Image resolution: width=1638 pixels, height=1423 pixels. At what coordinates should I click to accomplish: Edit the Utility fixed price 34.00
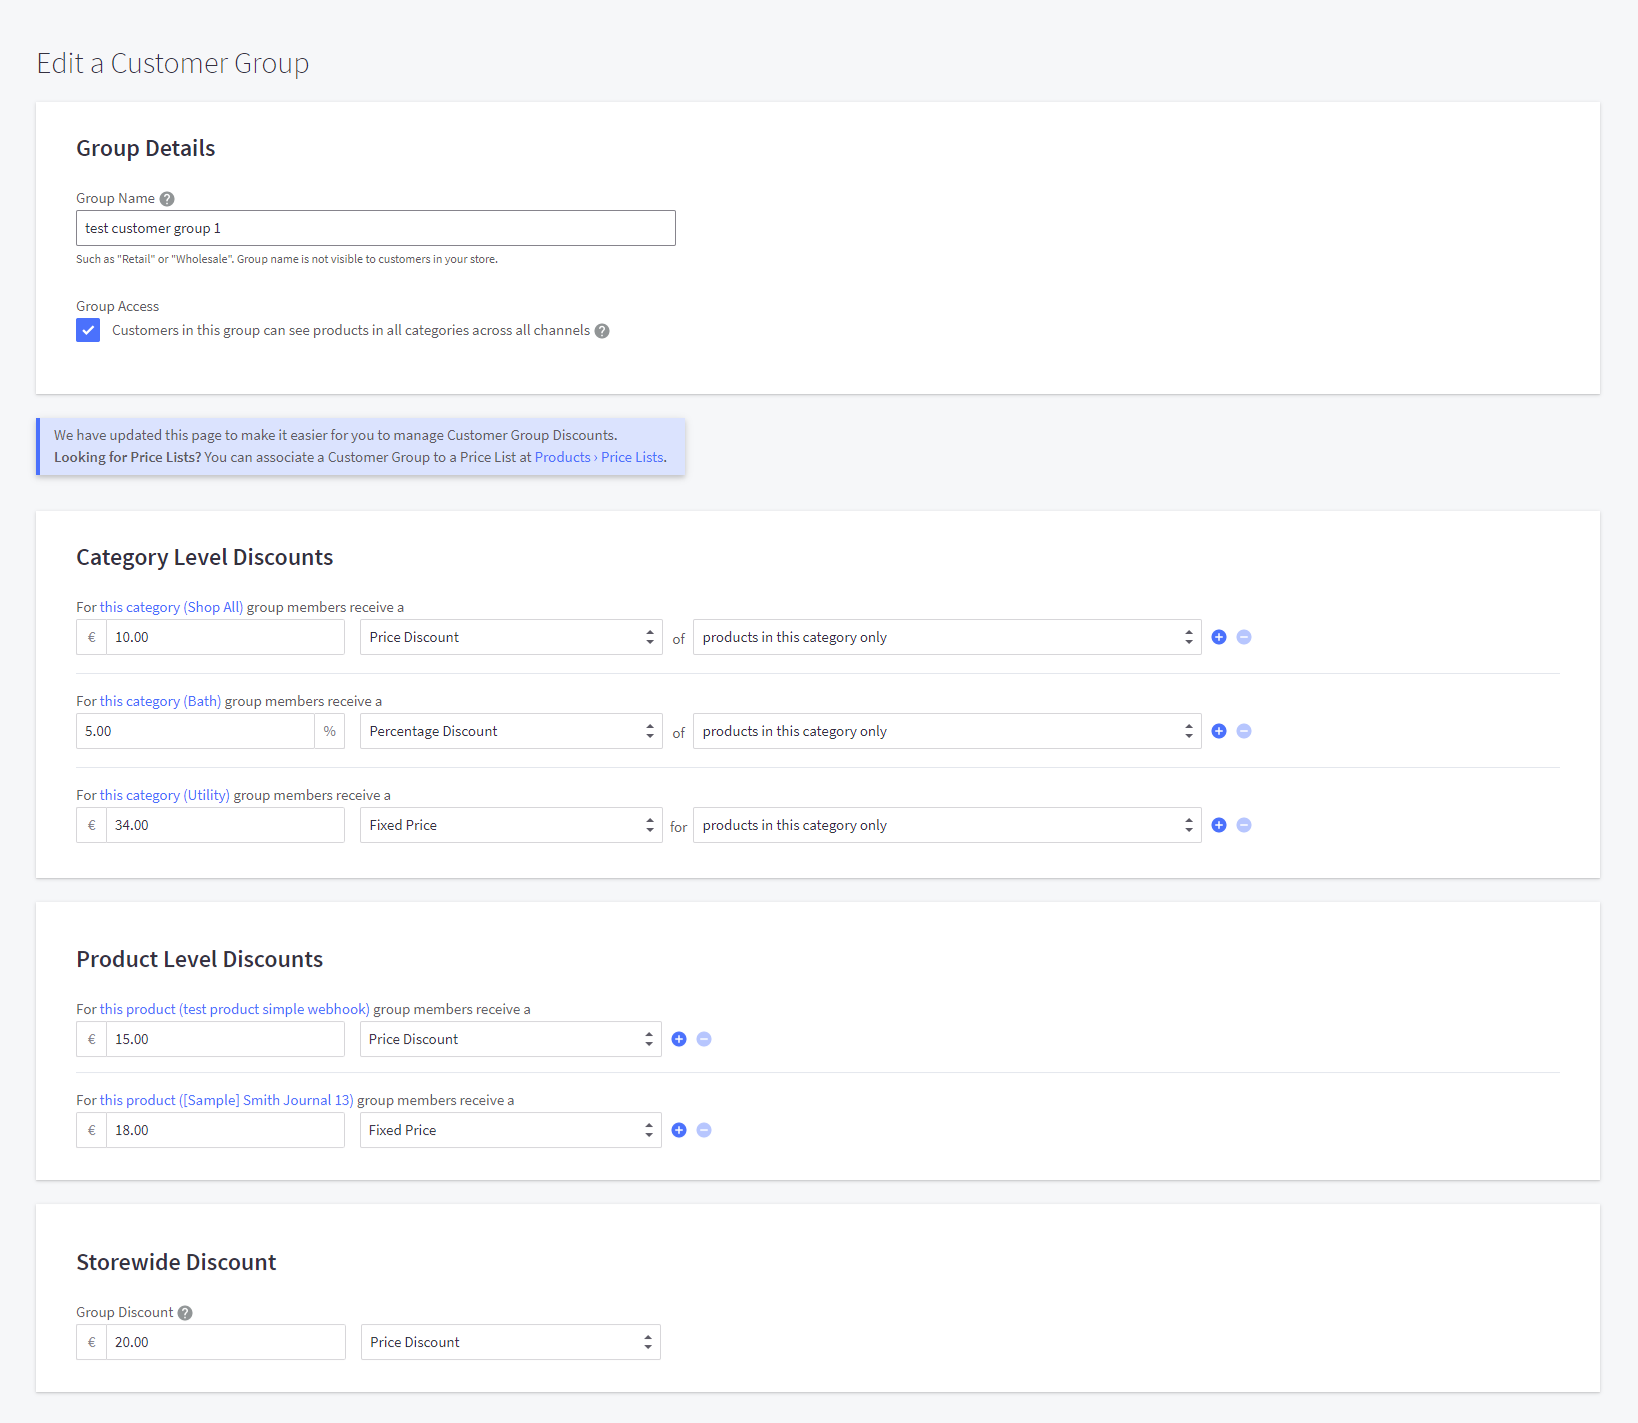click(225, 825)
